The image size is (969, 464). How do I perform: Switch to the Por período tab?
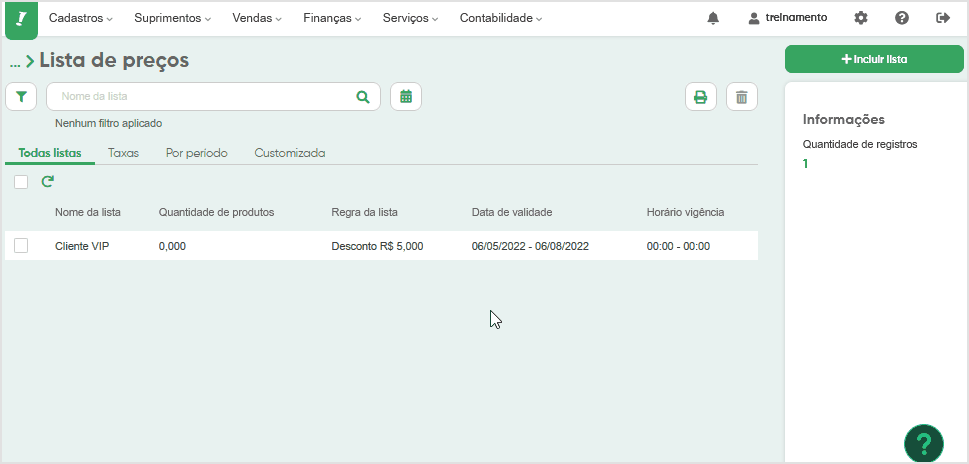197,153
